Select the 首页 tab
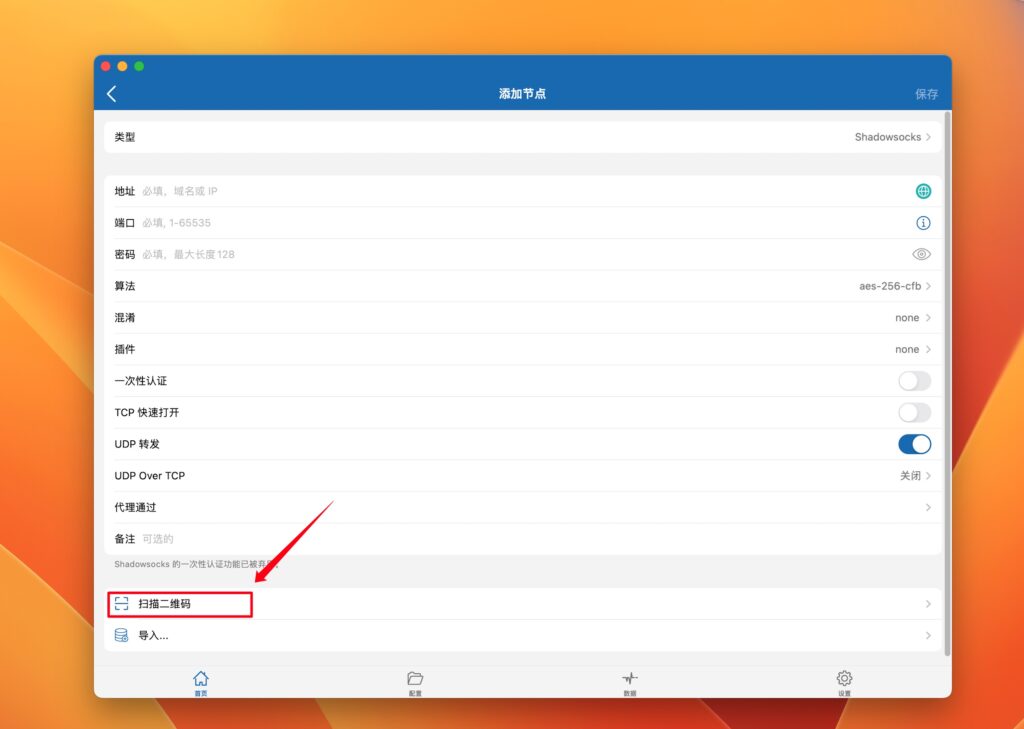The width and height of the screenshot is (1024, 729). click(x=200, y=679)
